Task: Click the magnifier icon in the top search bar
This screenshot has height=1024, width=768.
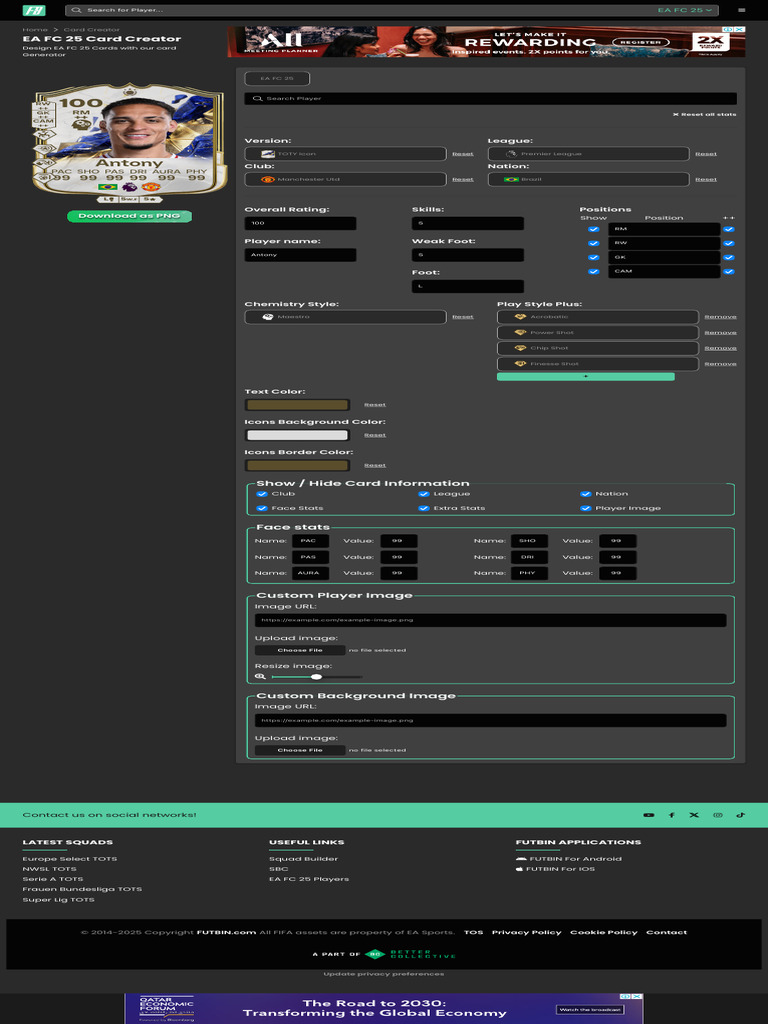Action: 76,10
